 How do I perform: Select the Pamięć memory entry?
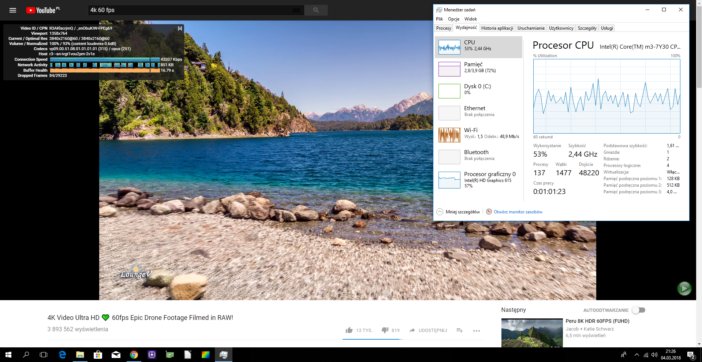(x=478, y=69)
